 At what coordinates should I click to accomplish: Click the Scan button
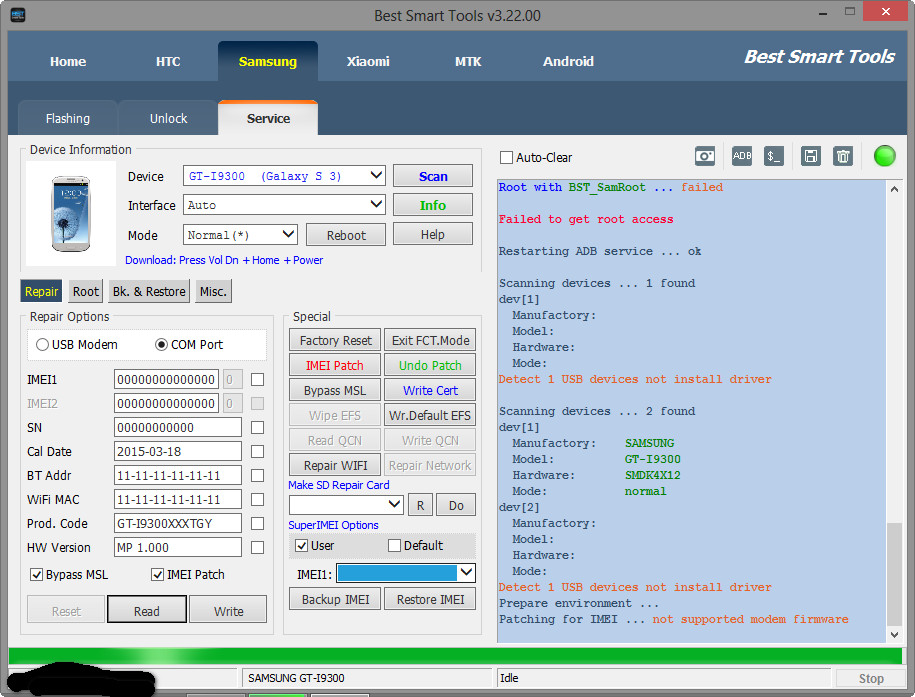(x=432, y=176)
